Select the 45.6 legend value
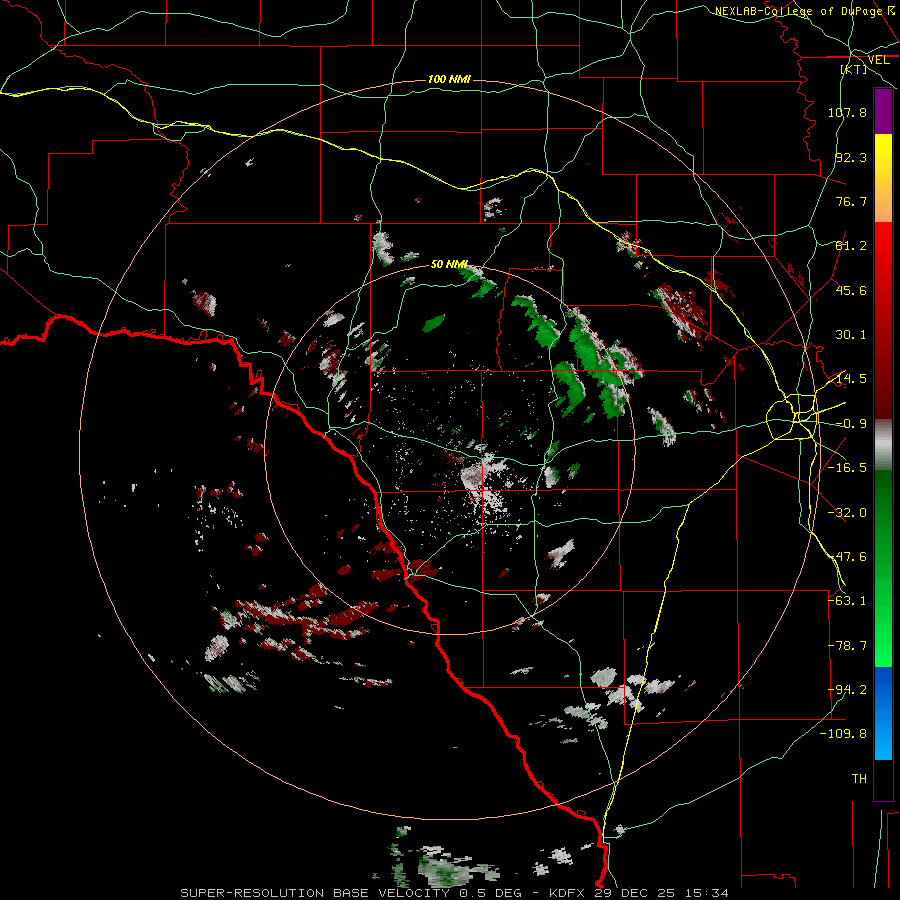This screenshot has width=900, height=900. (851, 290)
